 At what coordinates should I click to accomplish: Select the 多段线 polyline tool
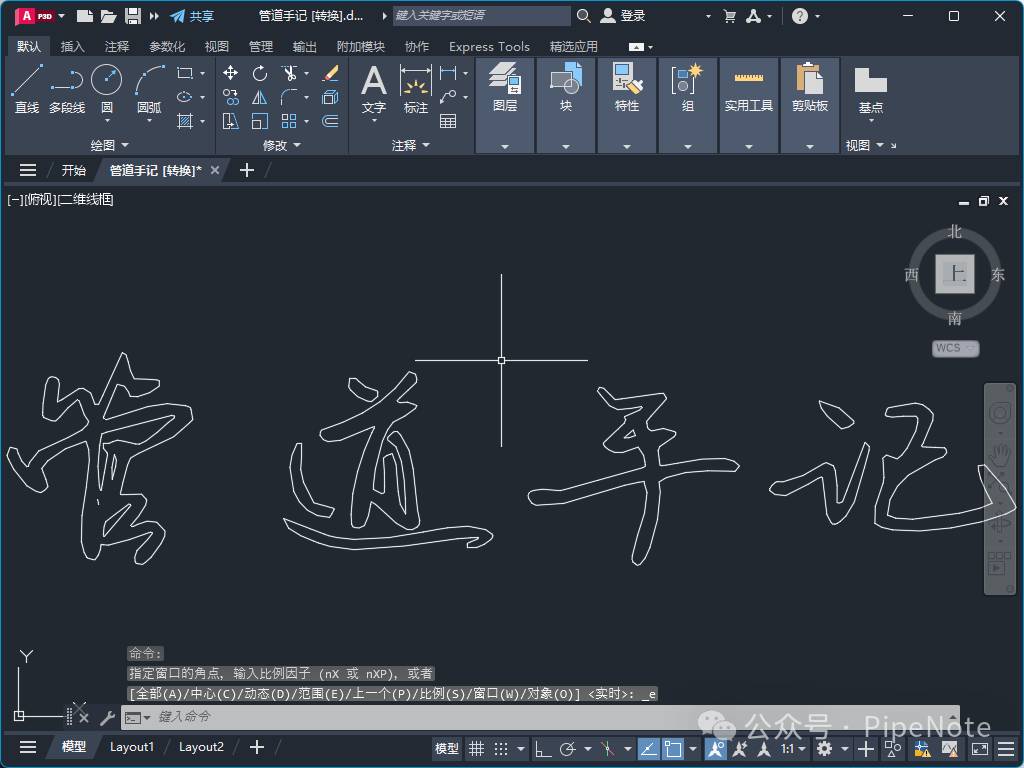(x=67, y=88)
